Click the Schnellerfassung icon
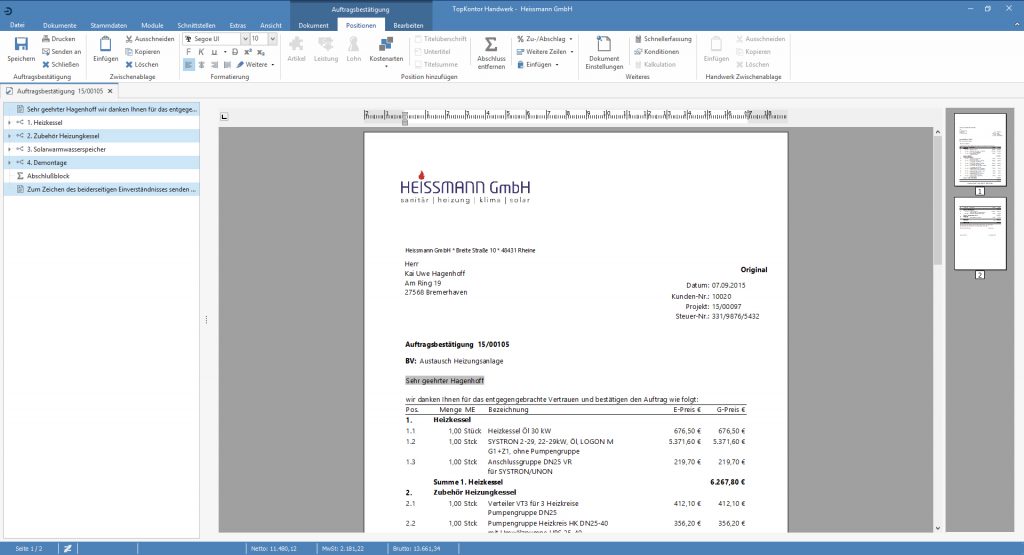Screen dimensions: 1024x555 click(638, 39)
